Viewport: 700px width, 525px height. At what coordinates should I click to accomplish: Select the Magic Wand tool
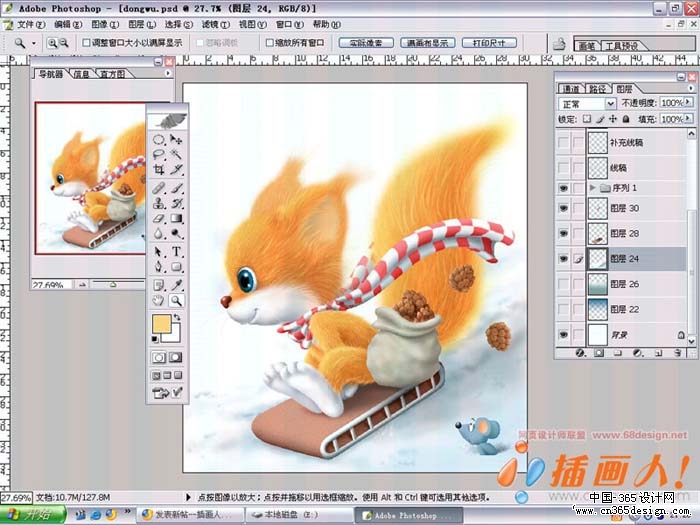[176, 154]
